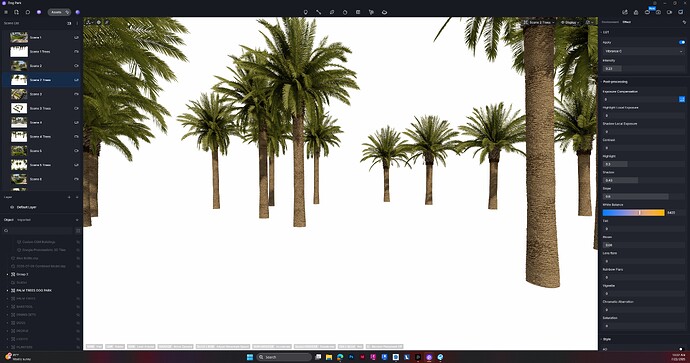Open video render camera icon
690x363 pixels.
(x=669, y=12)
